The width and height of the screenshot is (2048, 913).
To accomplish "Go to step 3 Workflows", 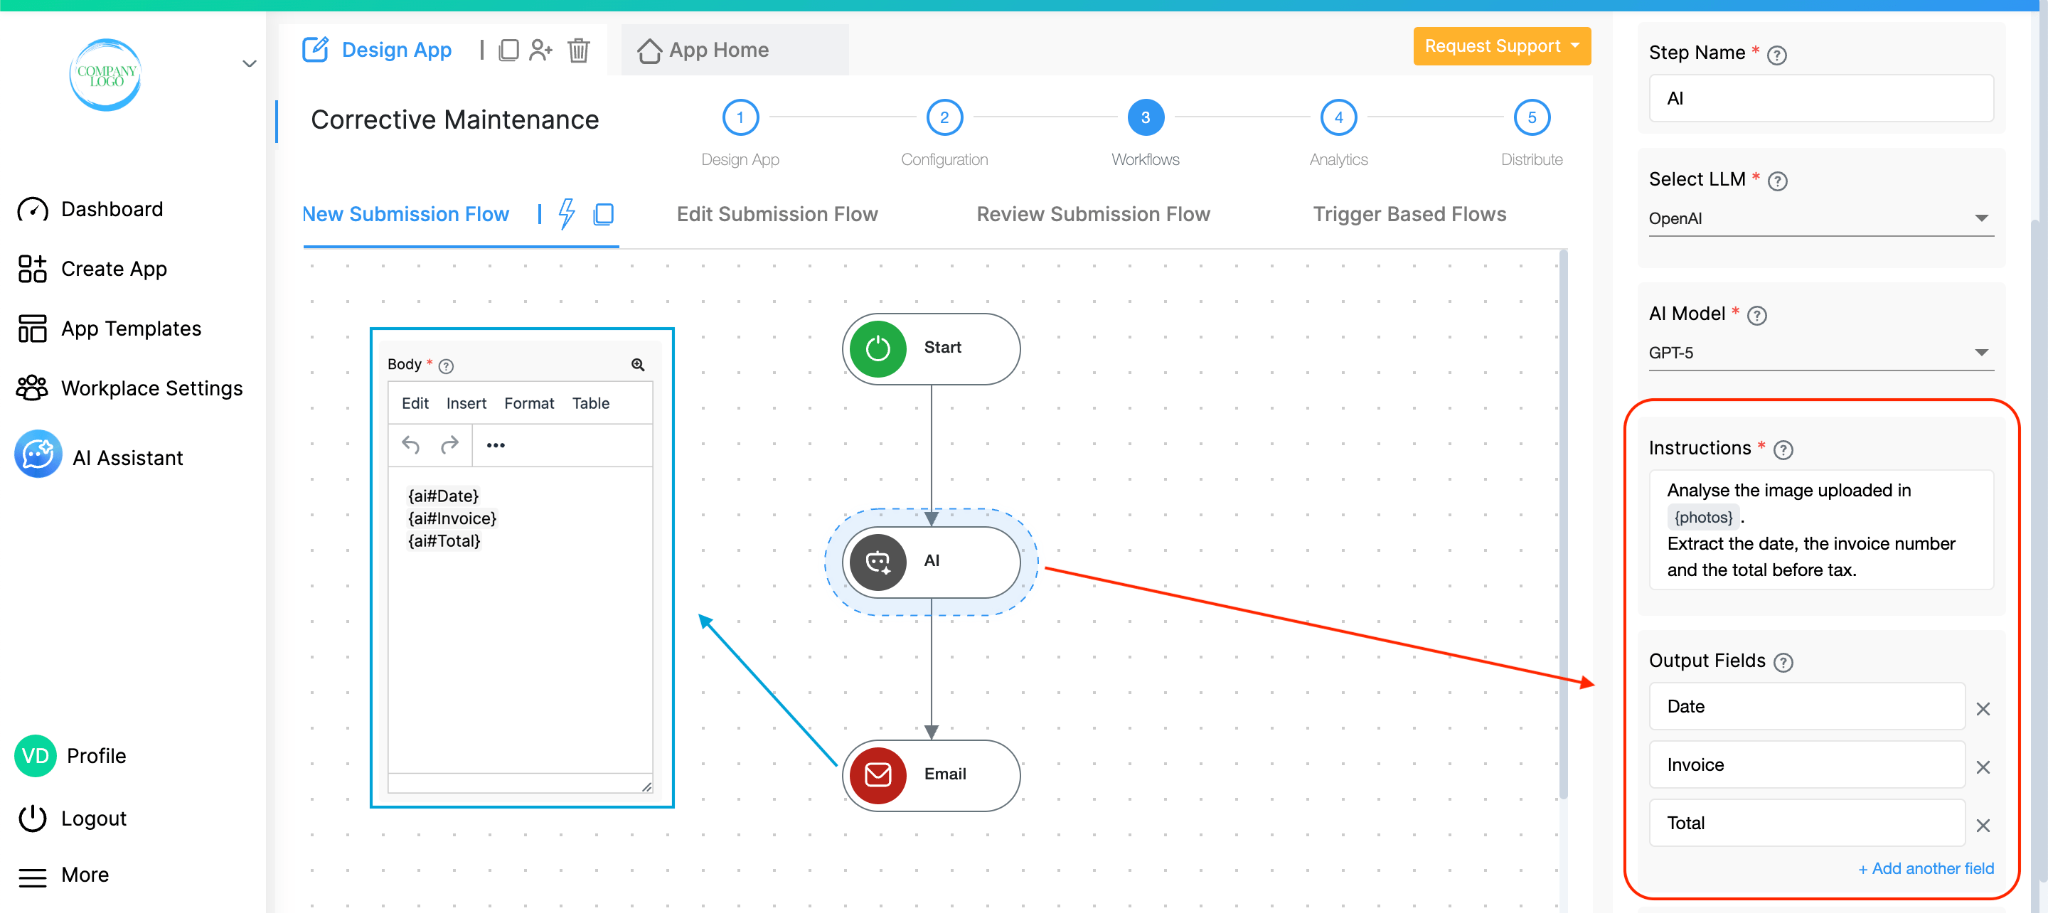I will [x=1145, y=118].
